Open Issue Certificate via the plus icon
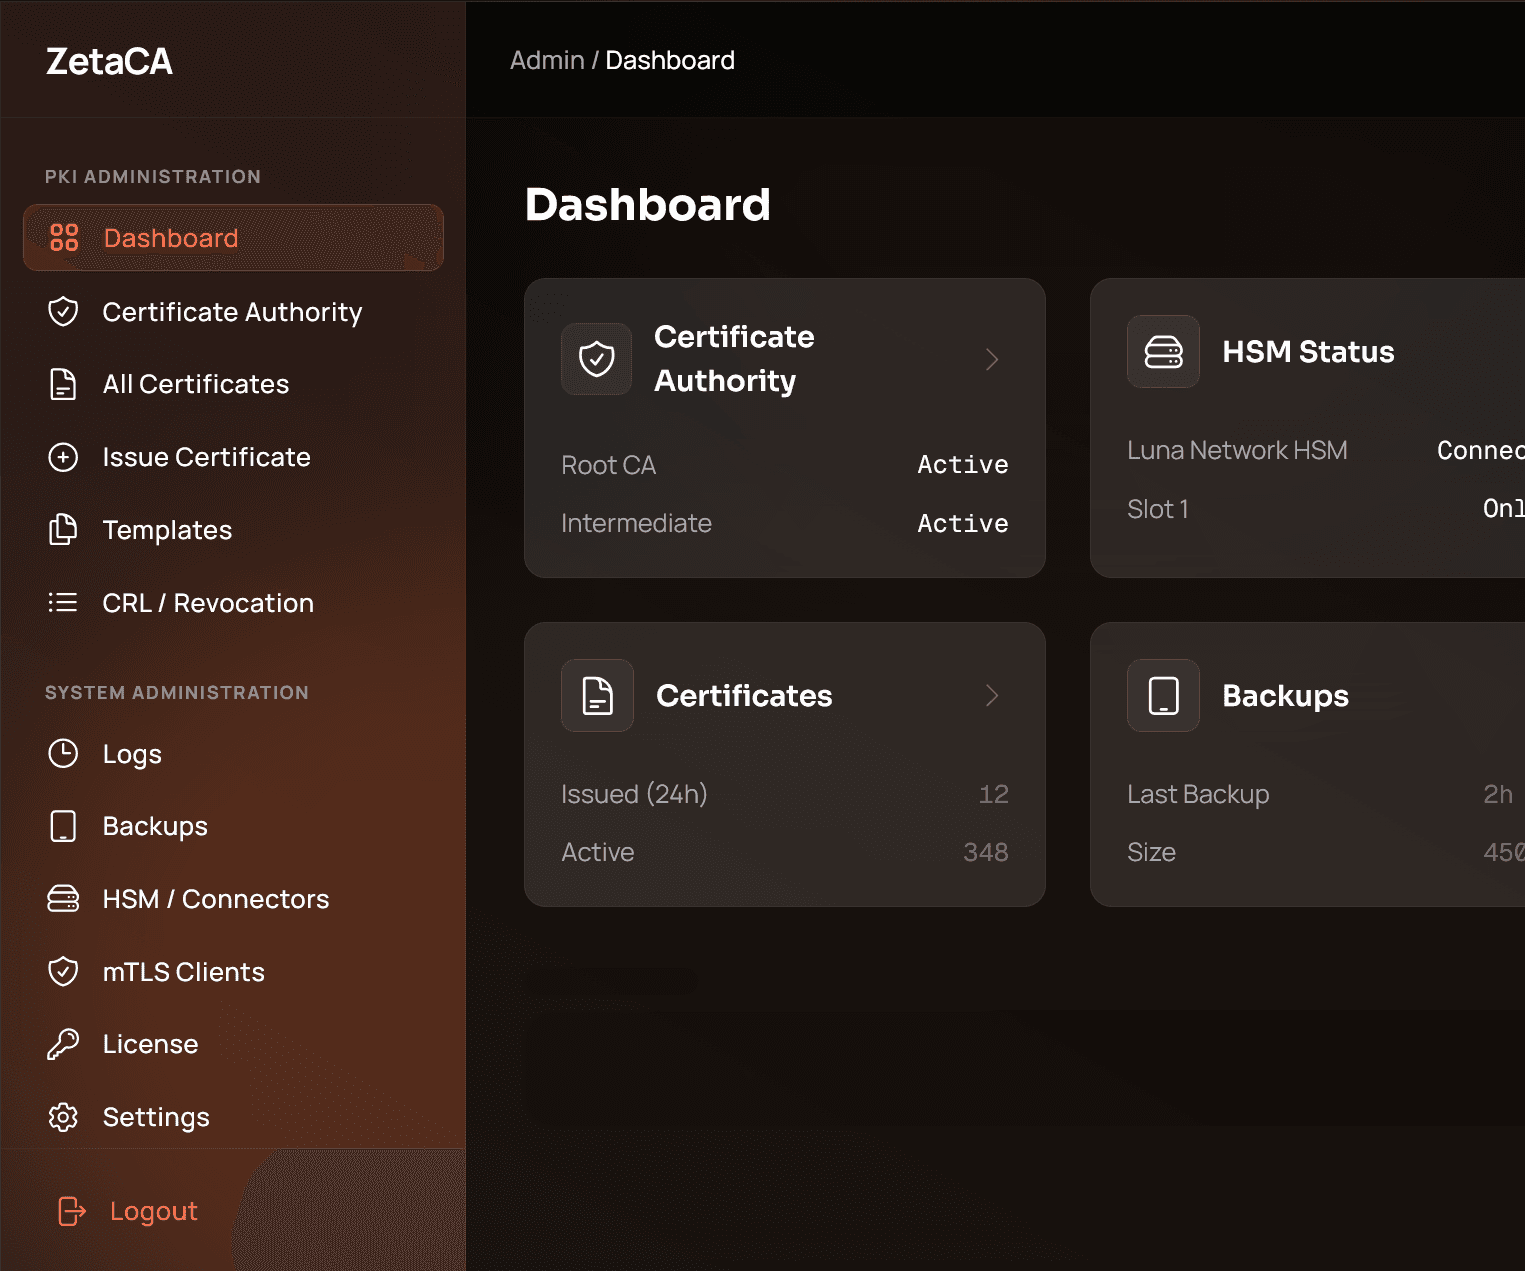Image resolution: width=1525 pixels, height=1271 pixels. tap(64, 457)
